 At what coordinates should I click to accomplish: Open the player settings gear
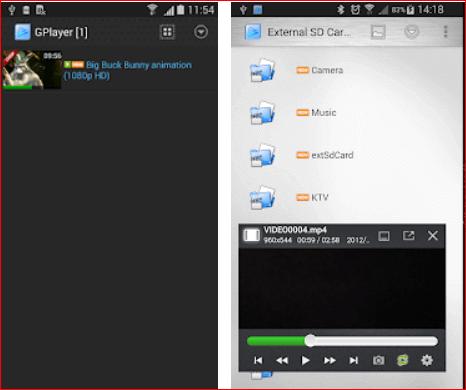tap(427, 360)
